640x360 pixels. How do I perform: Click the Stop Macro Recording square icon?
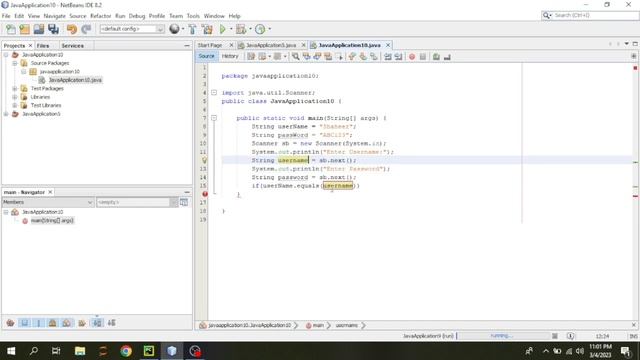point(423,57)
